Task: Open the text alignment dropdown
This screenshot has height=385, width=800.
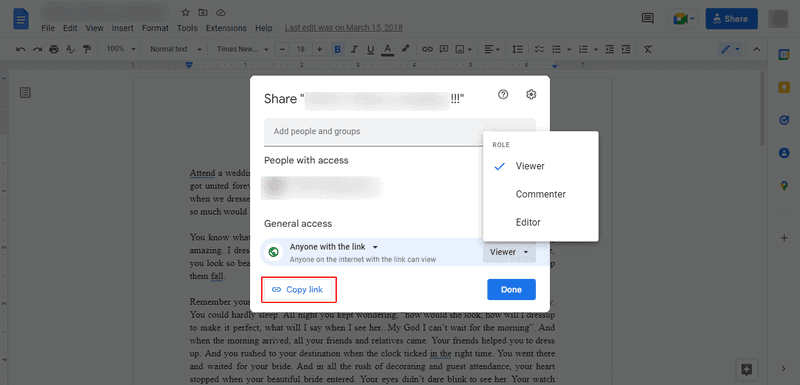Action: click(492, 49)
